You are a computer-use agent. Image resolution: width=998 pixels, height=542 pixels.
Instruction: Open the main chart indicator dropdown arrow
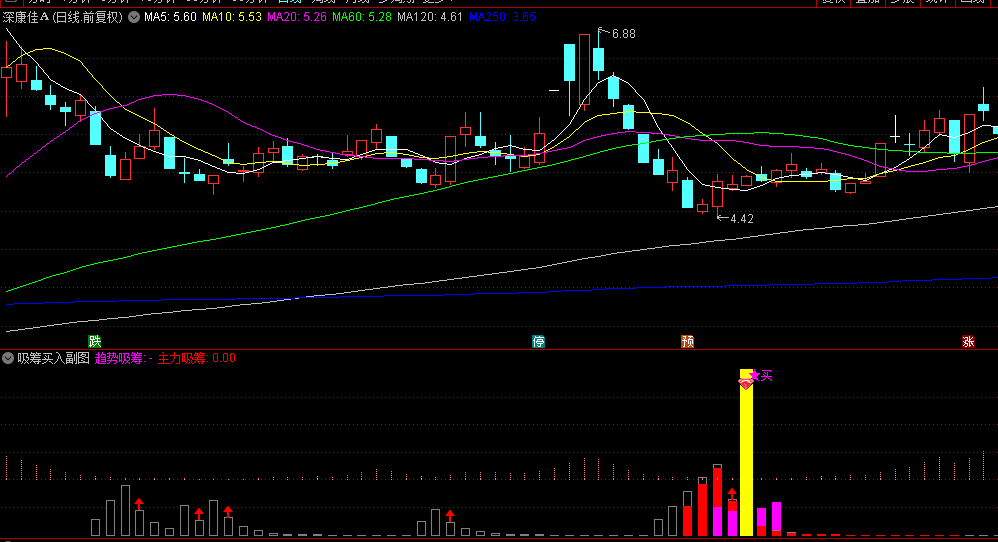pyautogui.click(x=134, y=17)
